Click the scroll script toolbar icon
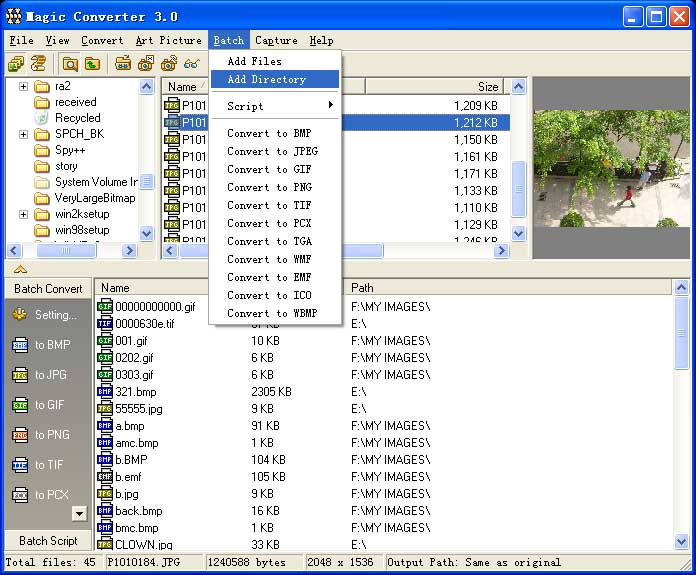The height and width of the screenshot is (575, 696). click(39, 63)
